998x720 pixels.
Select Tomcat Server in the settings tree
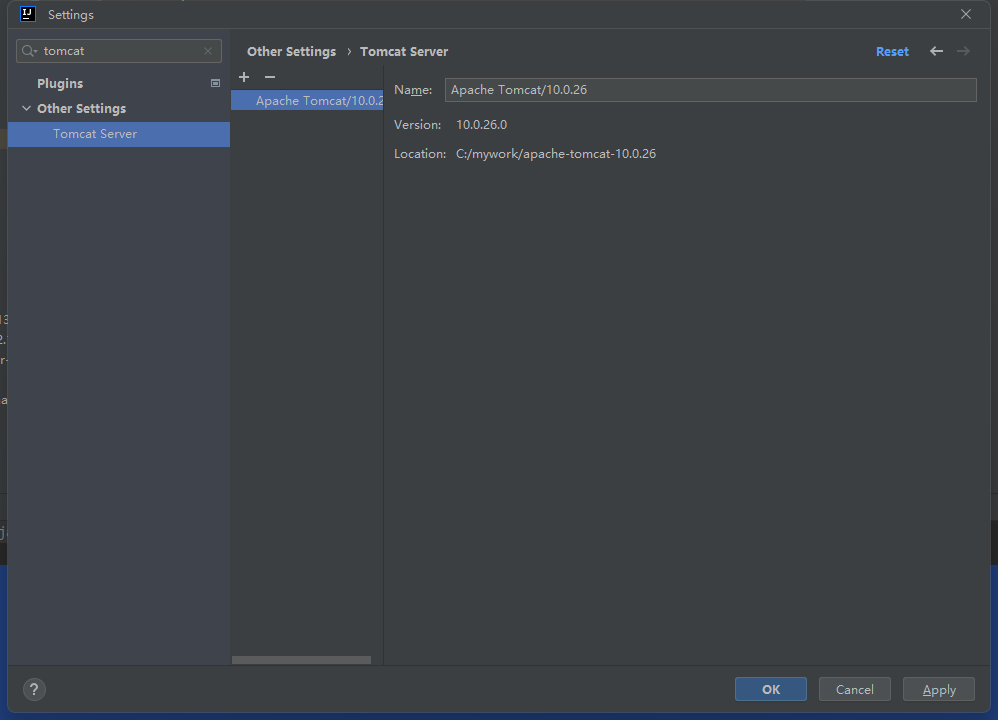(x=119, y=134)
